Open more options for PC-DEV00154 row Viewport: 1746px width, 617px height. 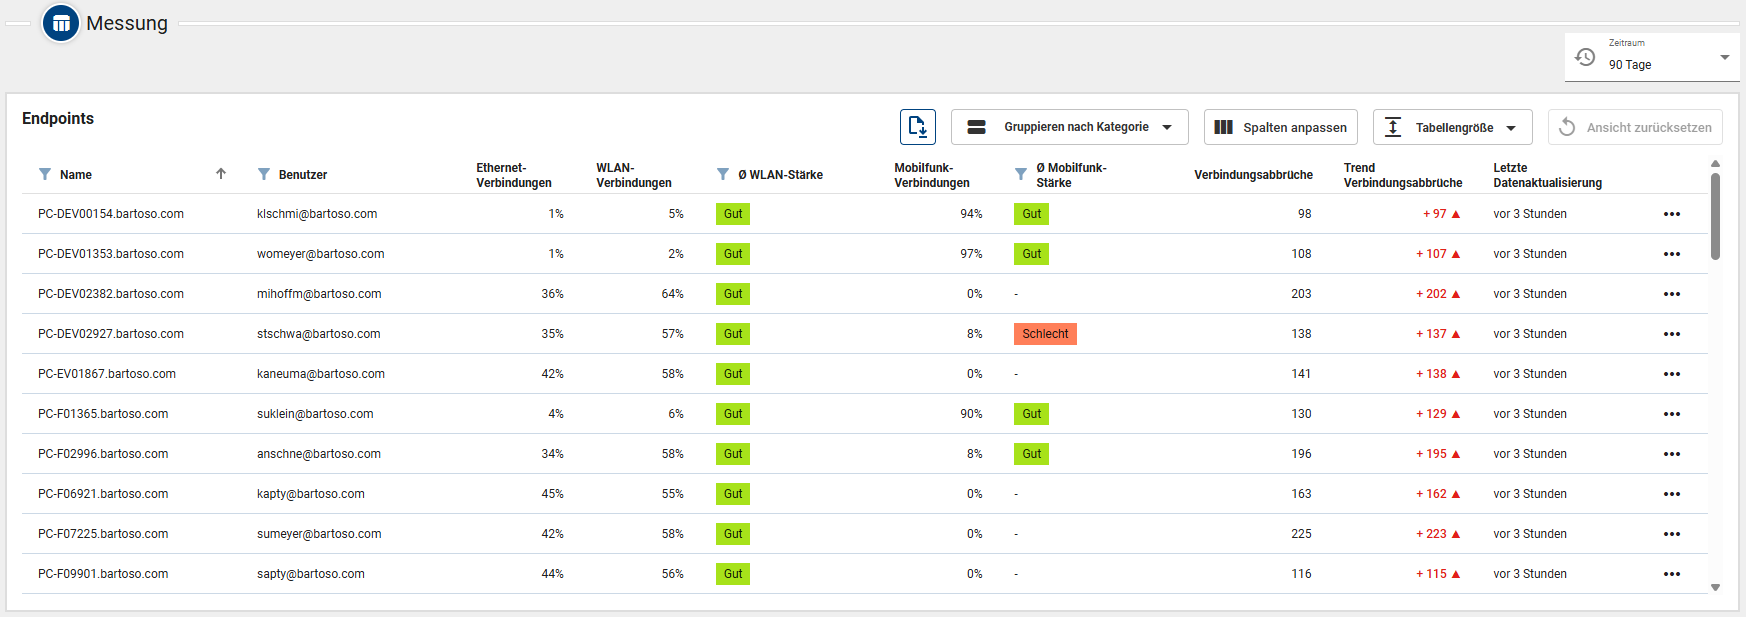pyautogui.click(x=1671, y=214)
